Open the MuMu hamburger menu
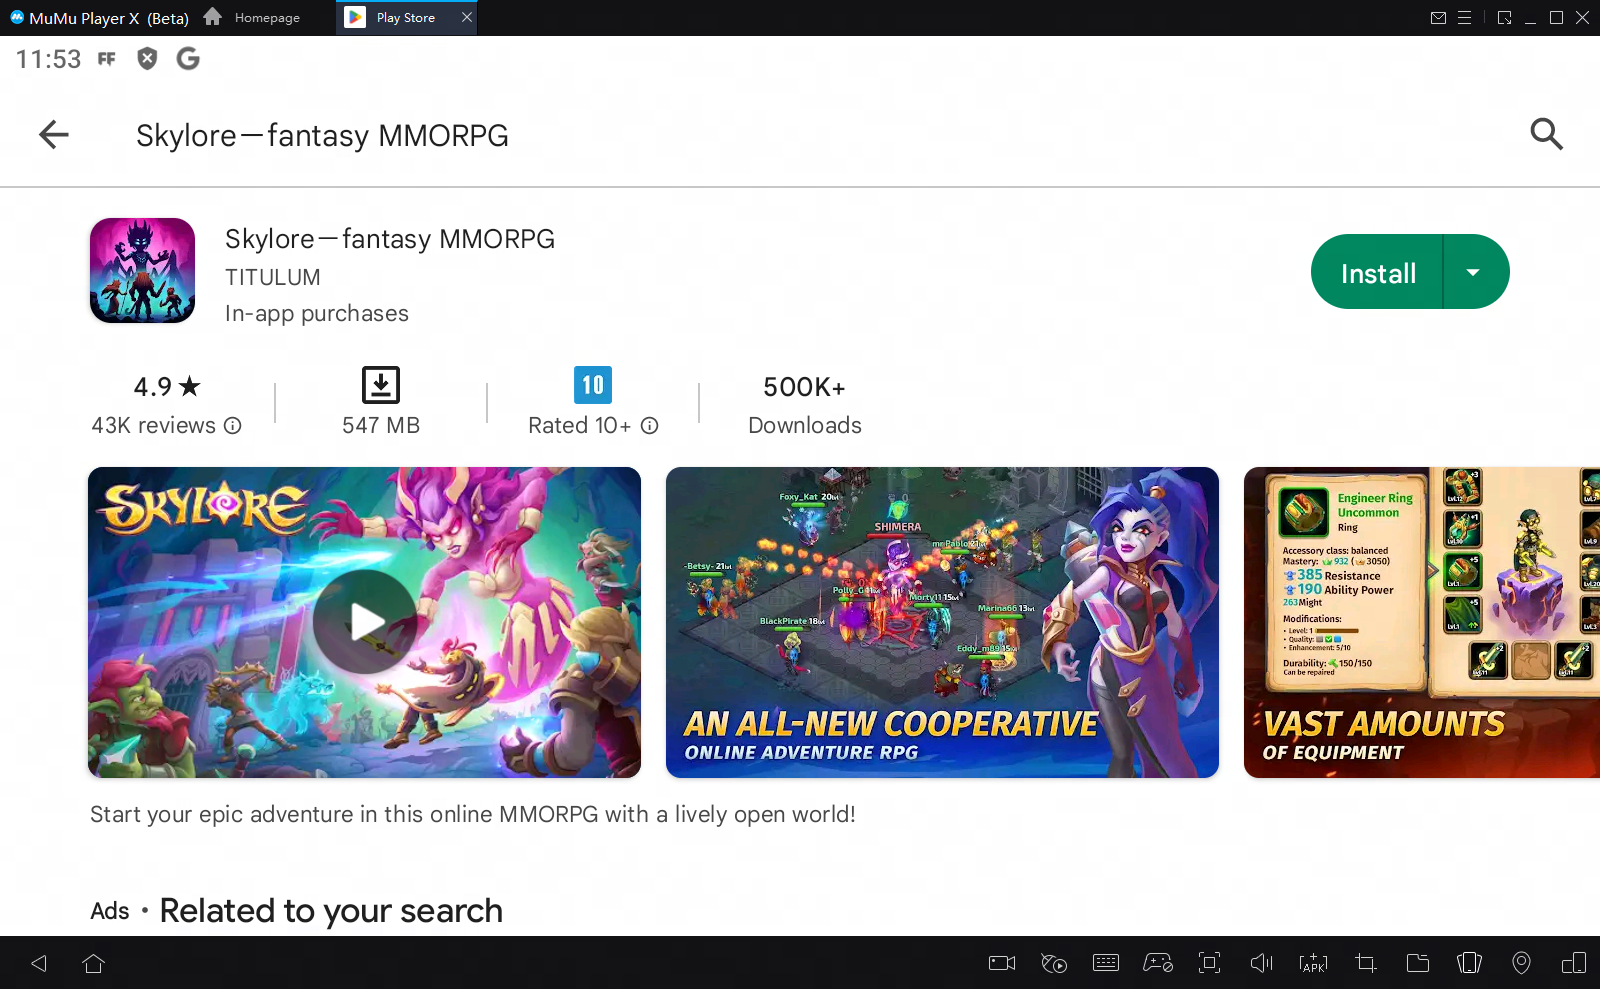The image size is (1600, 989). pos(1464,18)
